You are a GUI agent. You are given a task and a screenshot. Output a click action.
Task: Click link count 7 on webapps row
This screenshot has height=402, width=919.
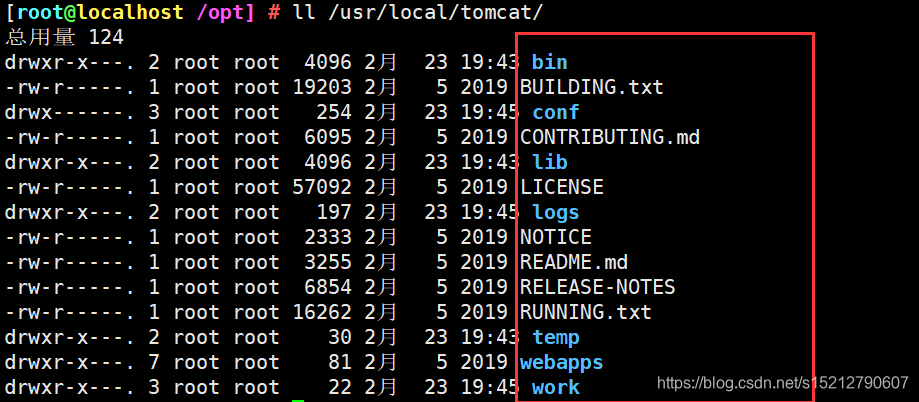coord(154,362)
